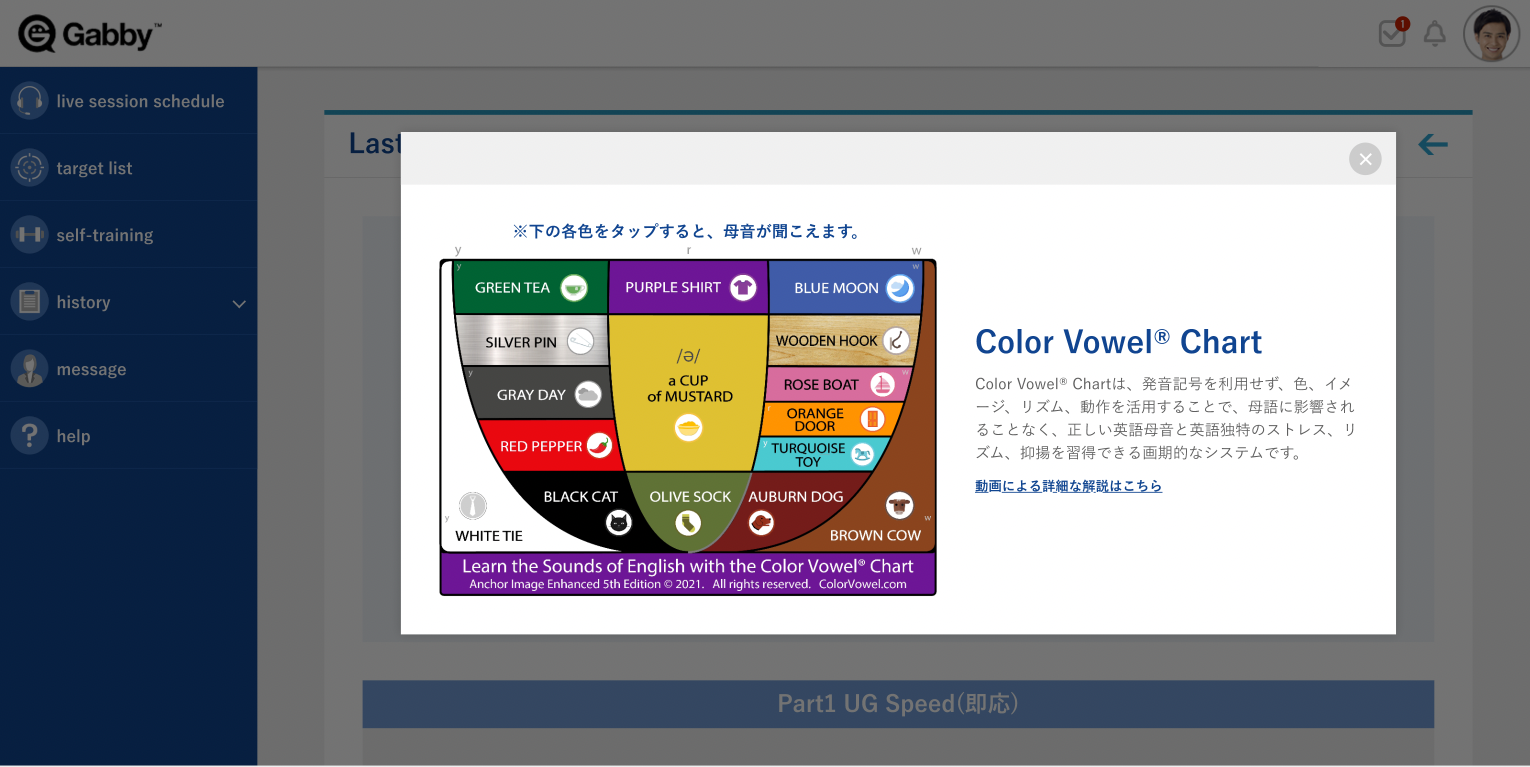1530x767 pixels.
Task: Go to target list menu item
Action: click(129, 168)
